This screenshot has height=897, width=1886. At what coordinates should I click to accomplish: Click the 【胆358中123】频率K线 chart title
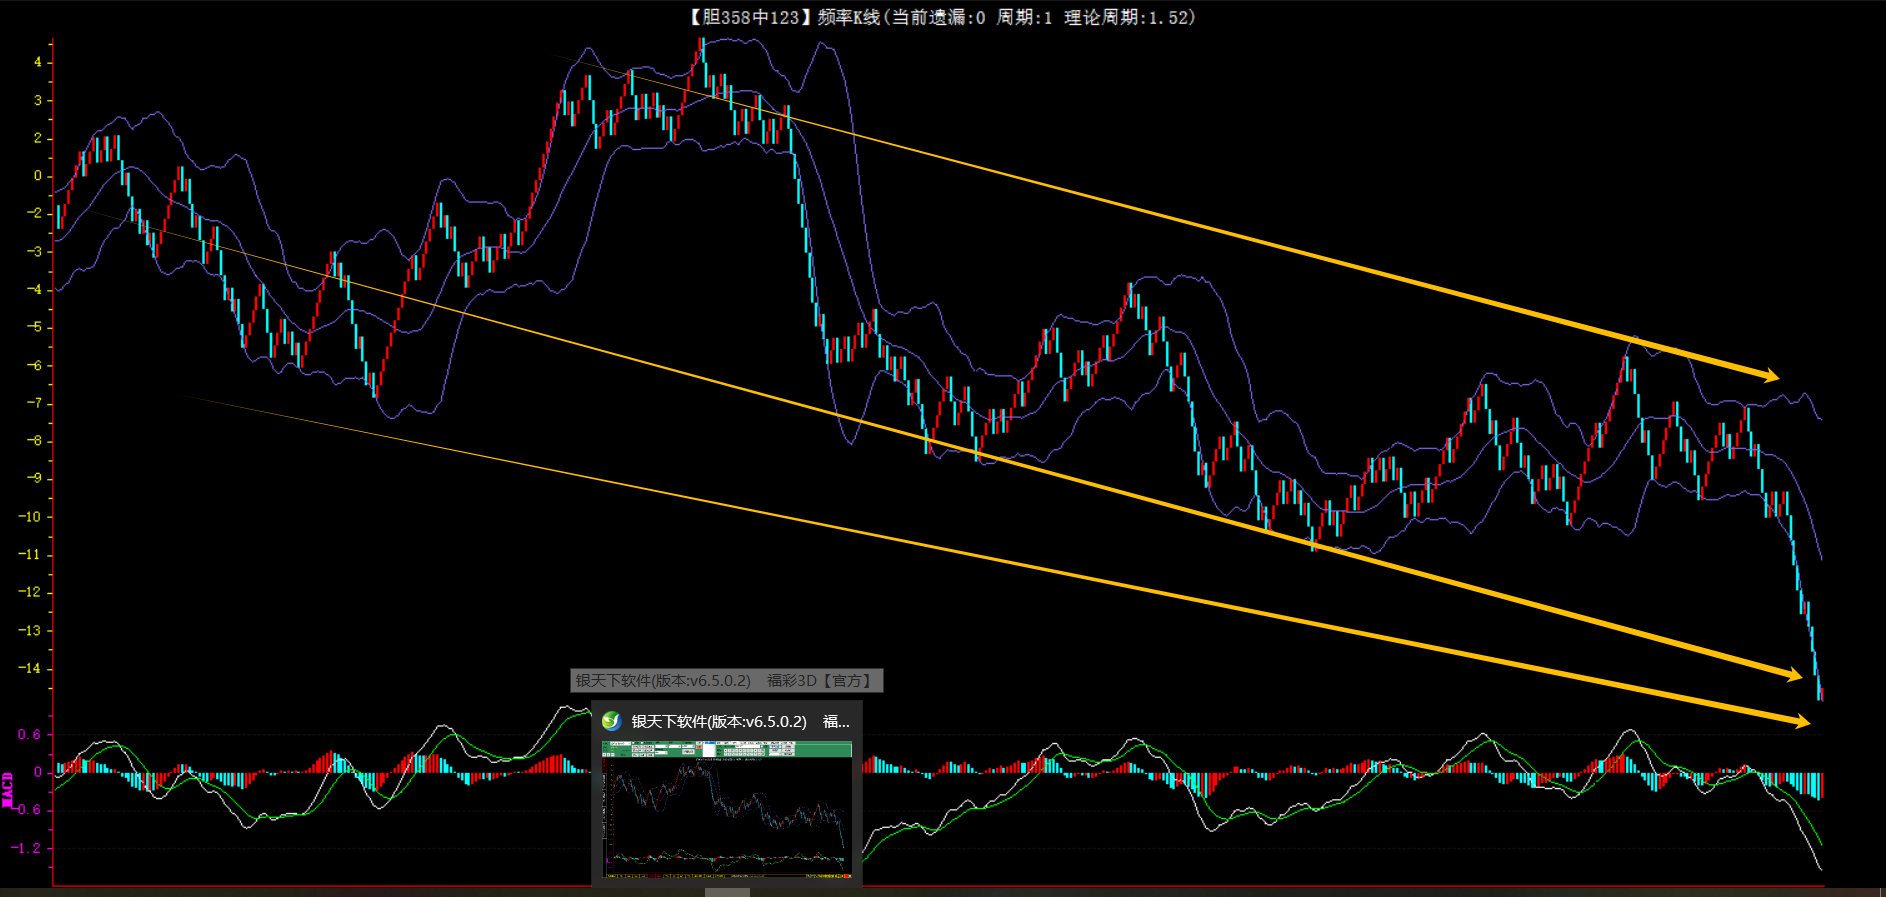[x=783, y=17]
